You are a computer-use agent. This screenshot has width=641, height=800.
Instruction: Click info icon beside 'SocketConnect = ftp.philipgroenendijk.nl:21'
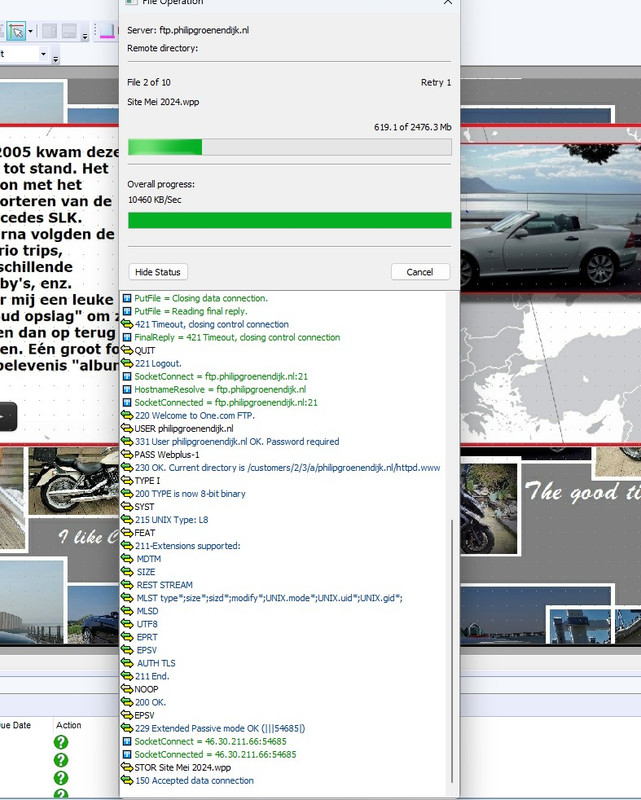click(x=127, y=377)
